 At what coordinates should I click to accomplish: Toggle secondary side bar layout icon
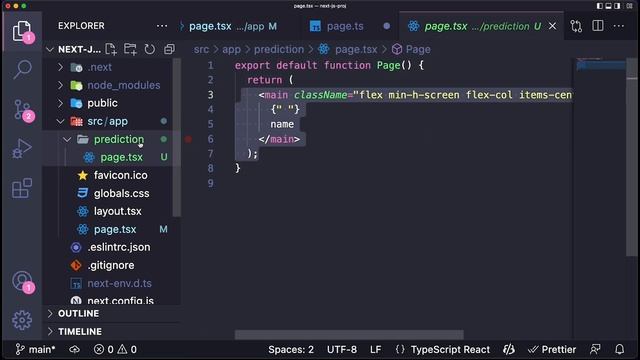coord(618,6)
